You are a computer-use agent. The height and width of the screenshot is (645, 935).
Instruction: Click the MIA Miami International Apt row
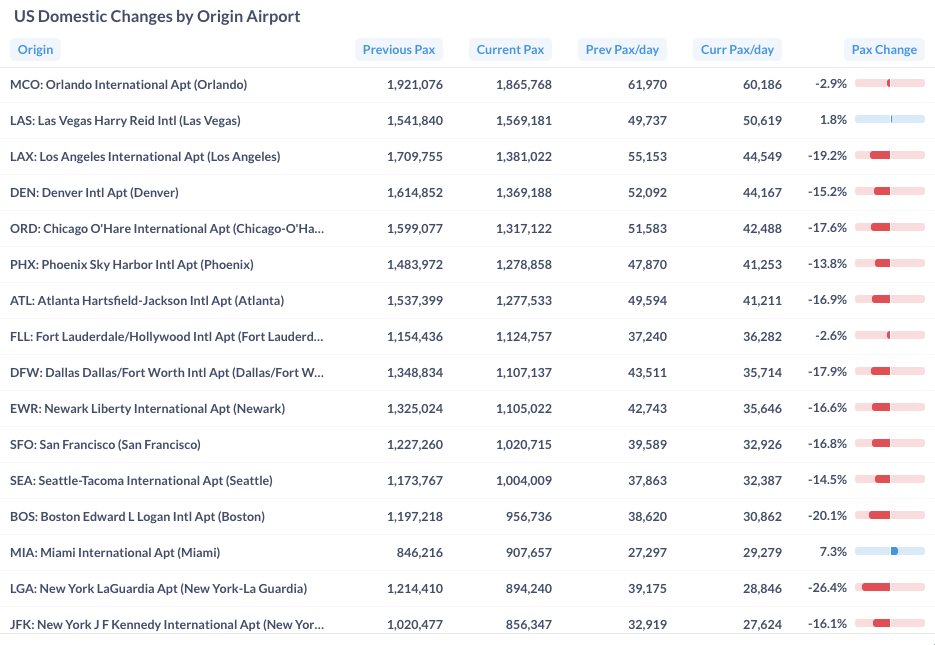click(115, 553)
